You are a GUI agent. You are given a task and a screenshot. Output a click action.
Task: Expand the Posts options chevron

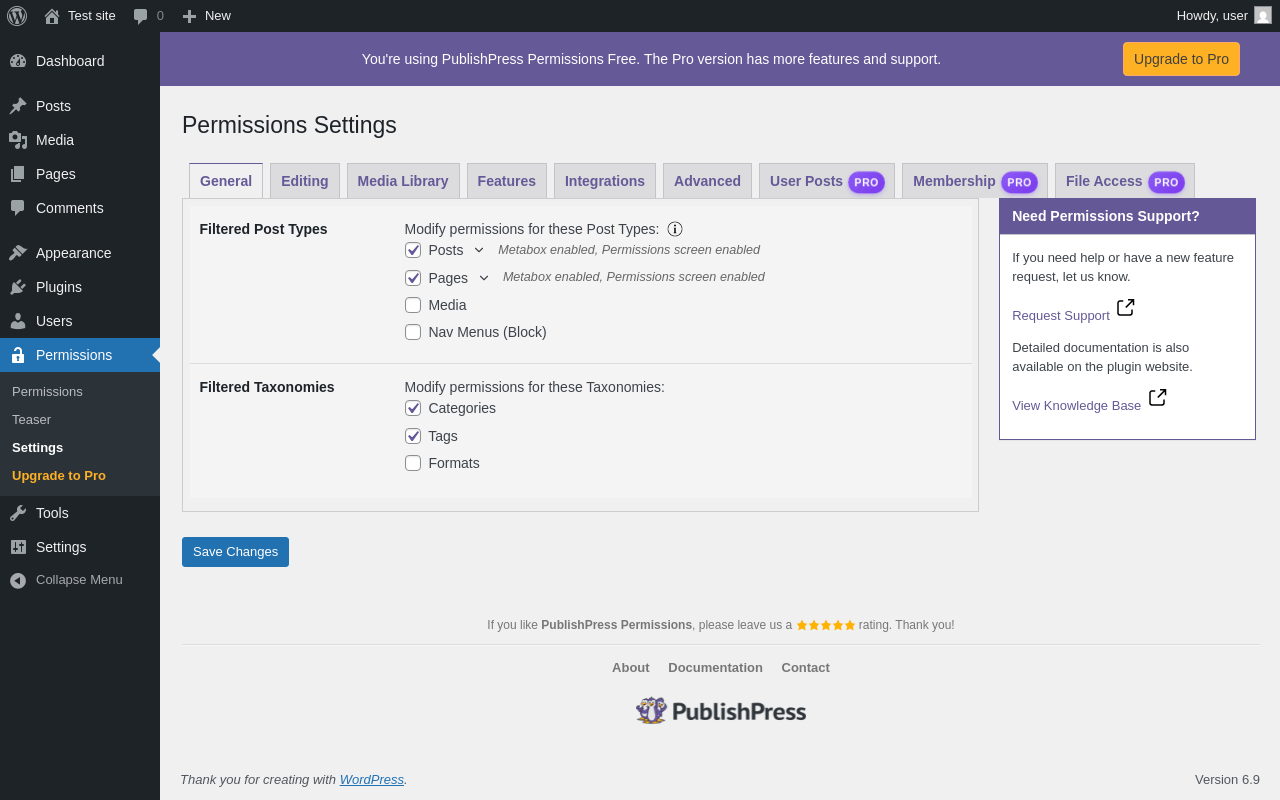[x=479, y=250]
